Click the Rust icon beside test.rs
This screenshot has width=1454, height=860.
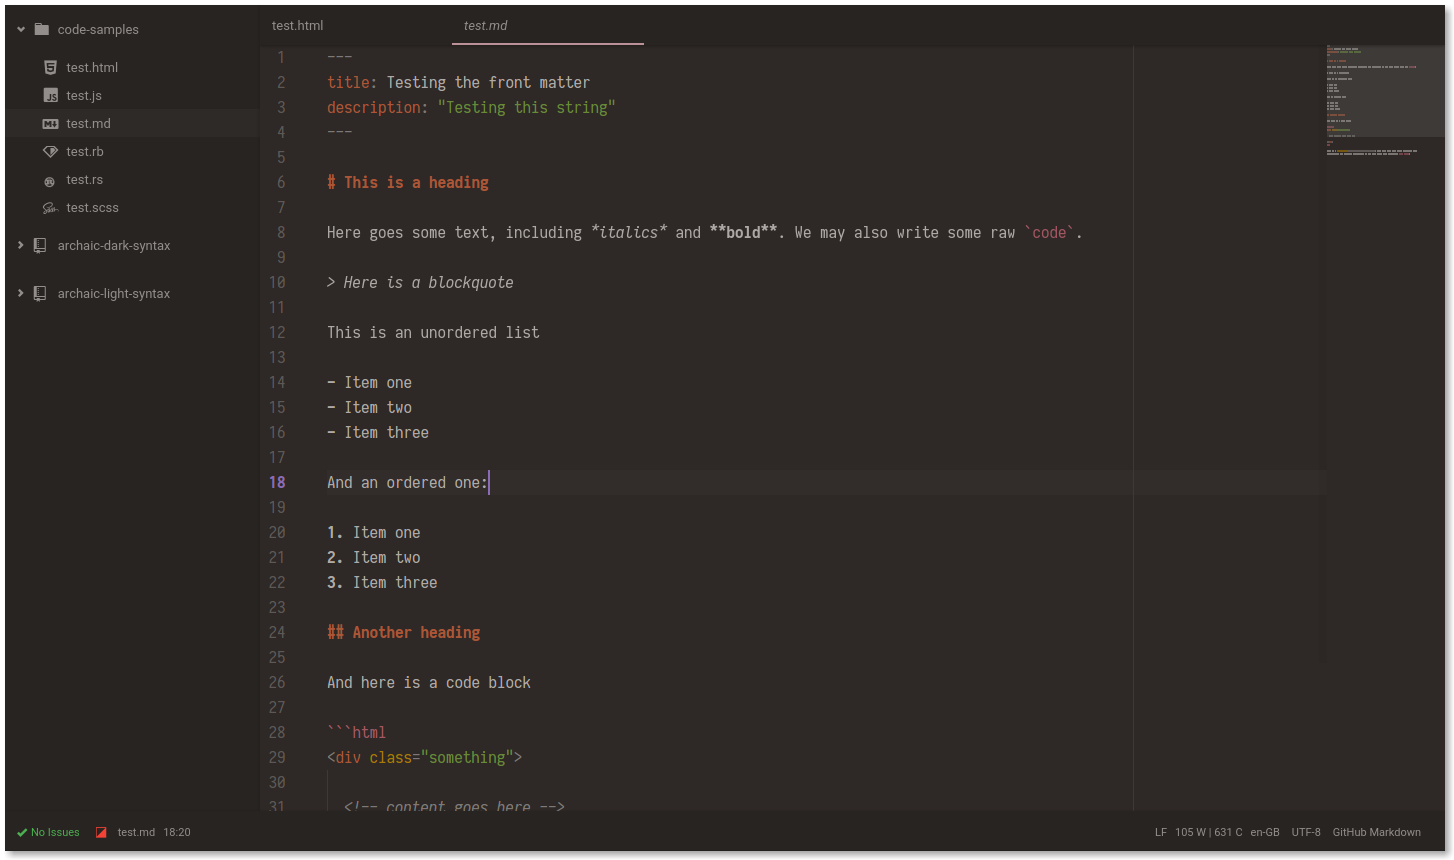pos(50,180)
